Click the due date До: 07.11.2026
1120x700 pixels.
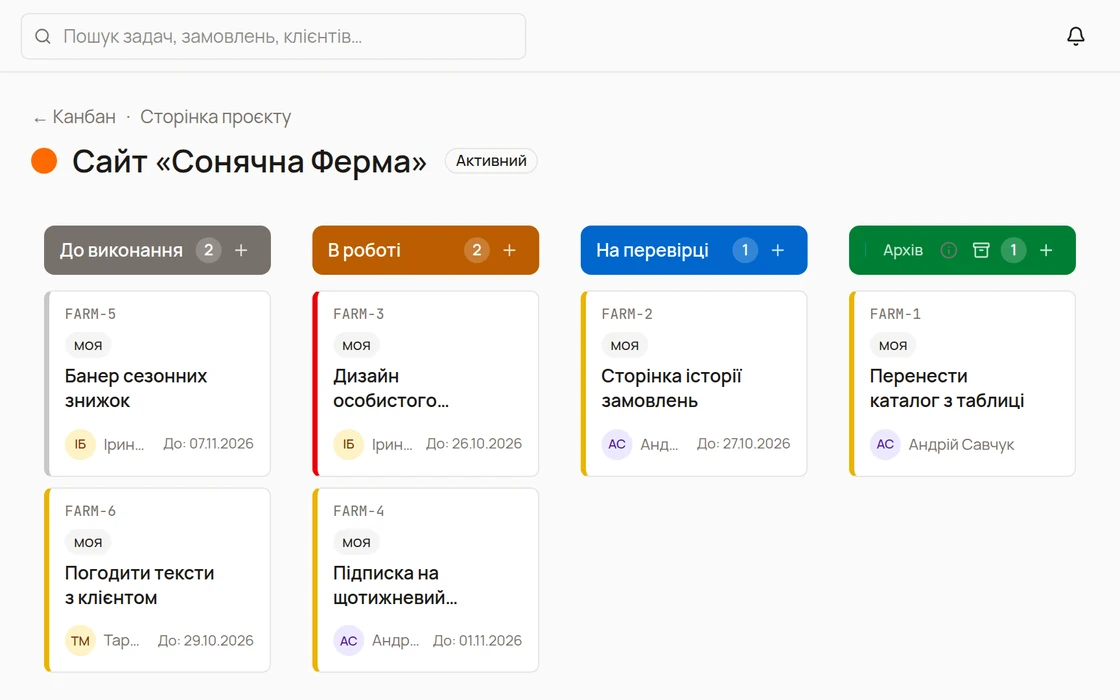click(209, 444)
